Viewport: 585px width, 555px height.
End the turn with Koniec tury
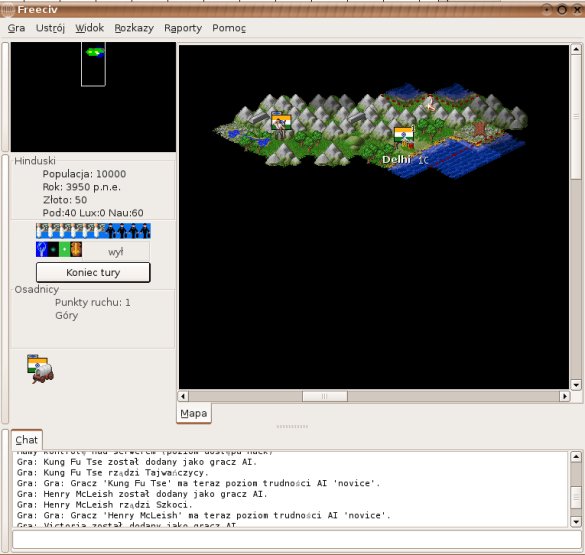click(93, 272)
